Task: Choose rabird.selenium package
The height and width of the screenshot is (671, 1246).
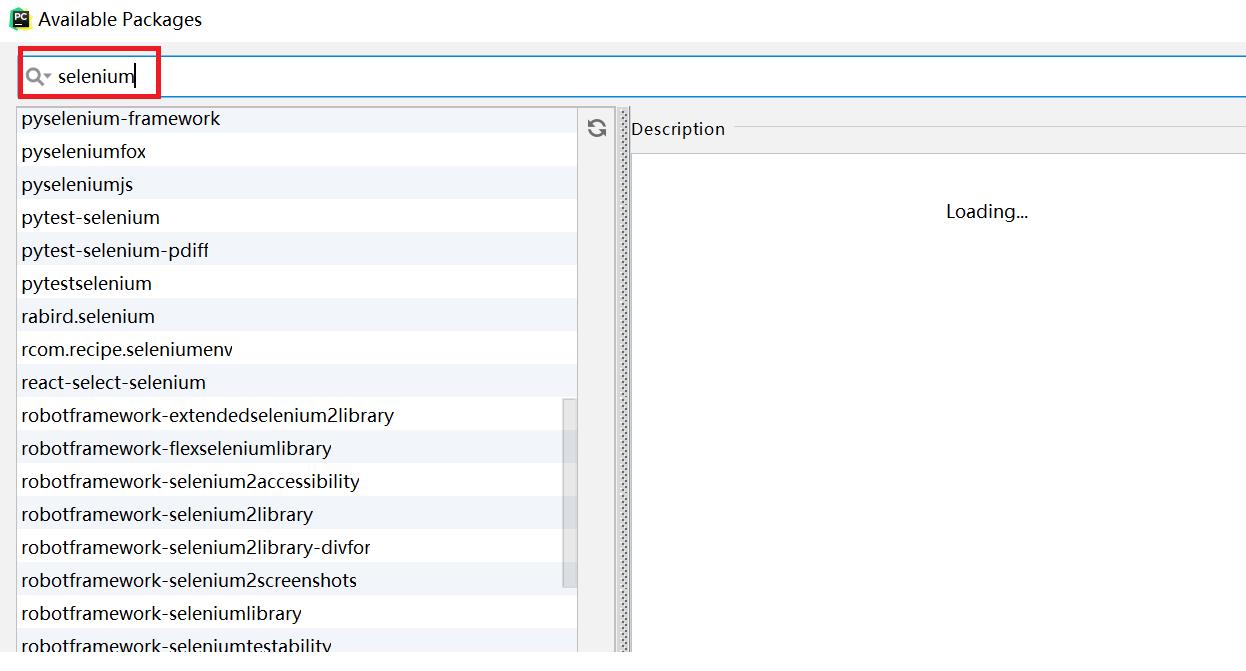Action: pyautogui.click(x=88, y=317)
